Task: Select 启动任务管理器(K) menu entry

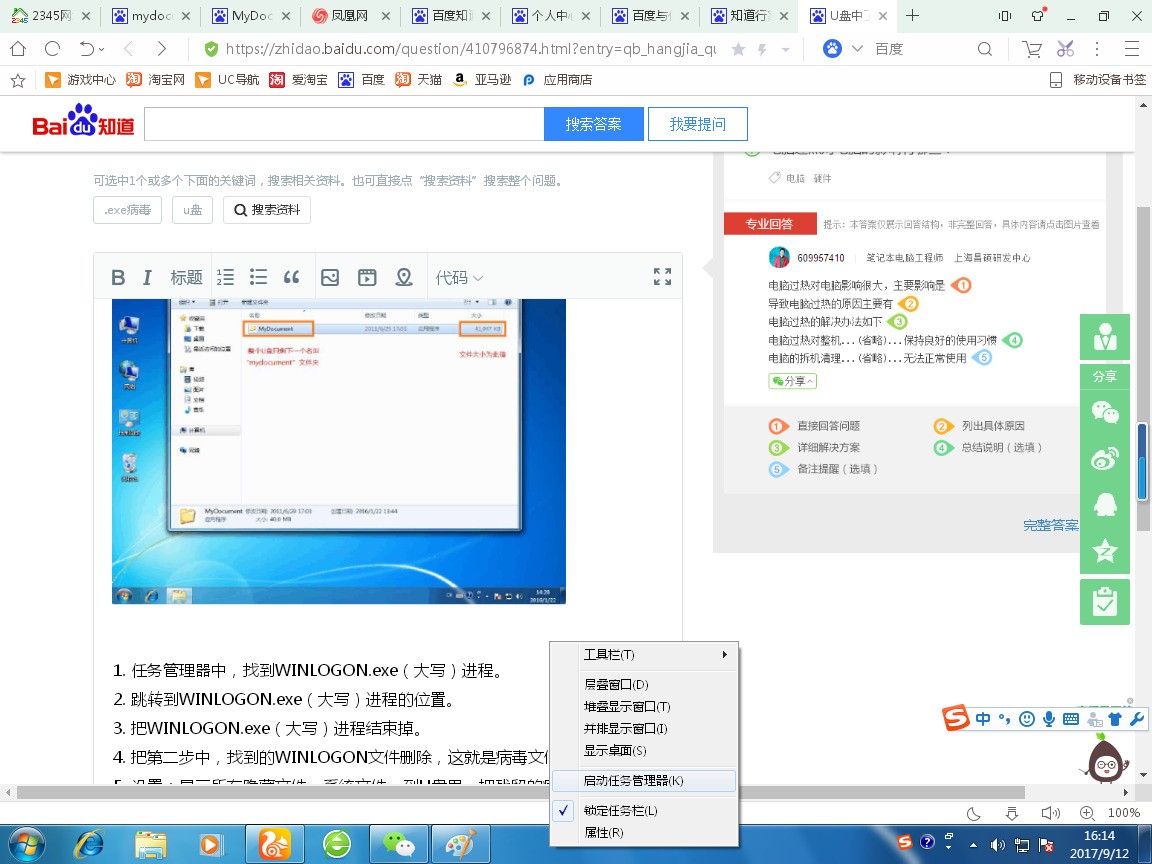Action: point(644,780)
